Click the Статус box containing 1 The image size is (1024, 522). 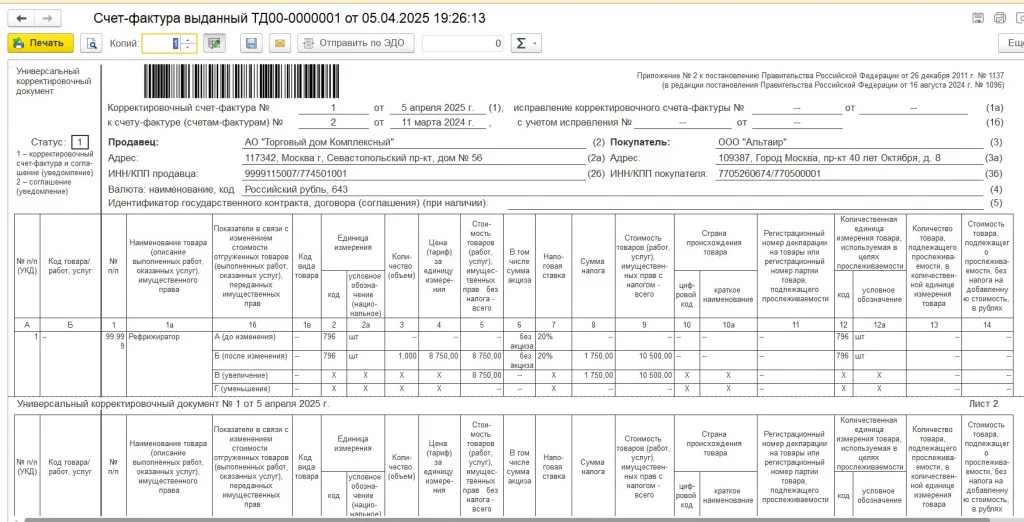pyautogui.click(x=79, y=142)
